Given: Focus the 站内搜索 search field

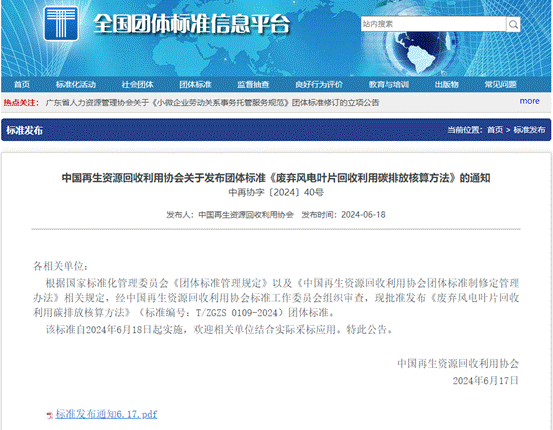Looking at the screenshot, I should (x=433, y=24).
